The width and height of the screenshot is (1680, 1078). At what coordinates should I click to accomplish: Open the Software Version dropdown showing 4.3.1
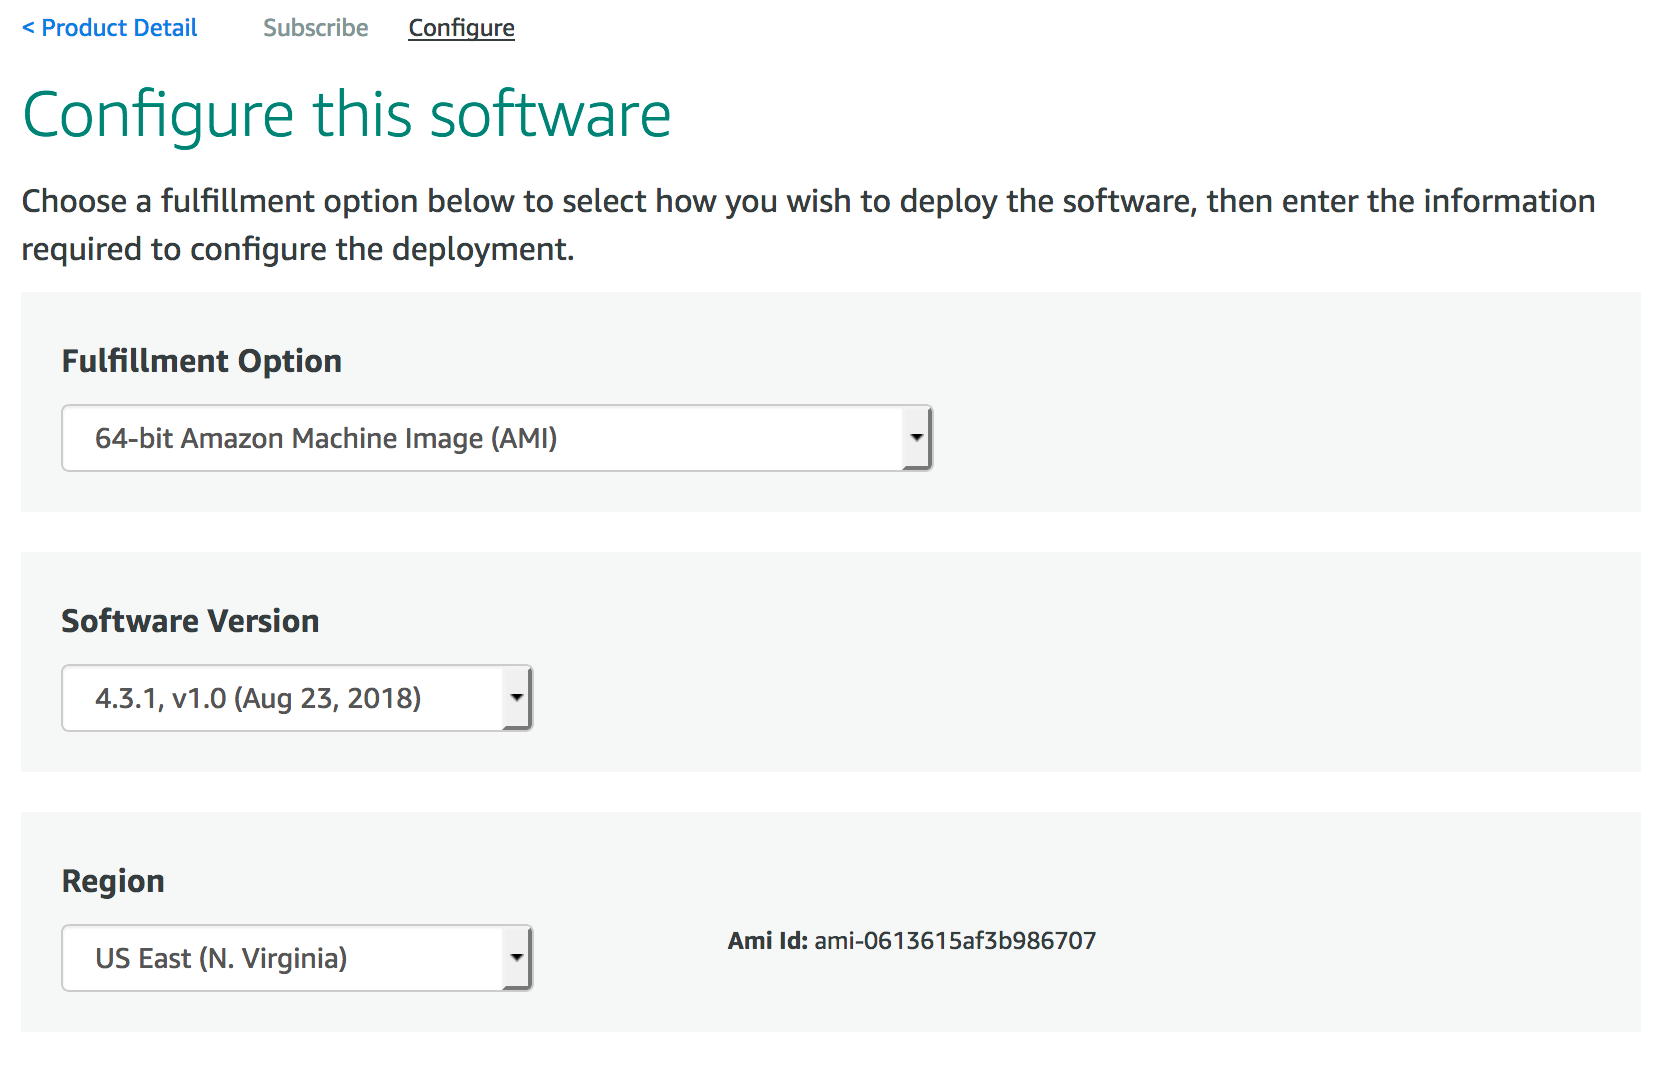pyautogui.click(x=280, y=698)
